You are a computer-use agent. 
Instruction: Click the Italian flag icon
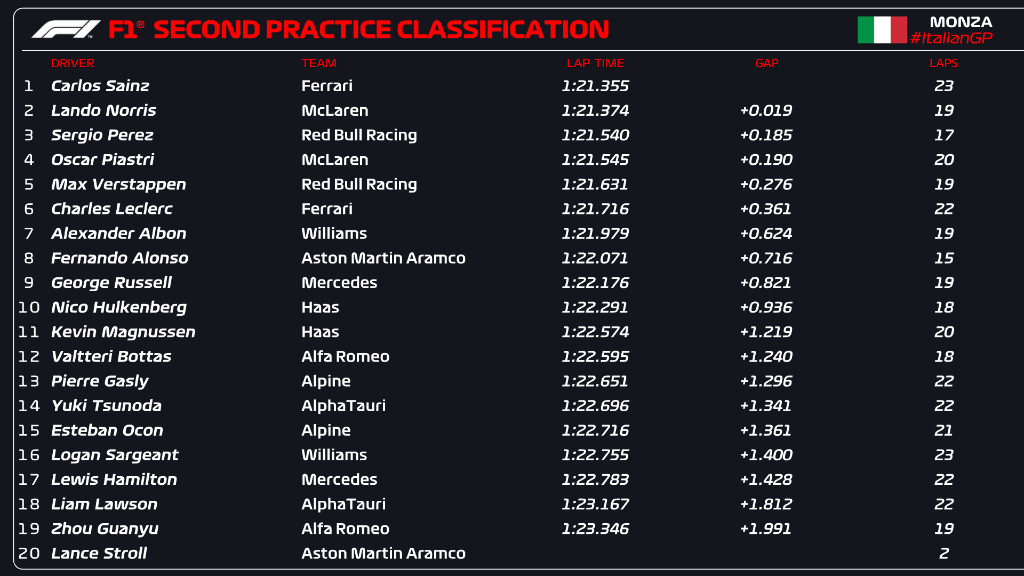[x=882, y=30]
